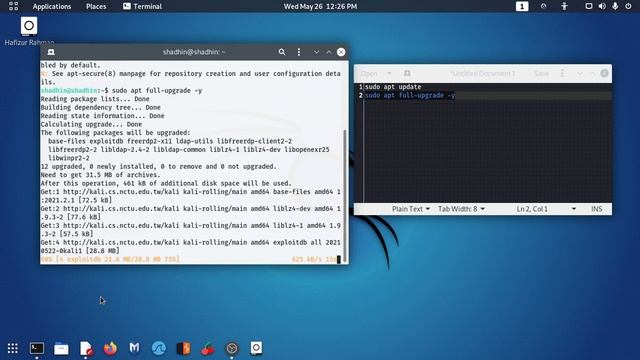
Task: Open Terminal from the dock
Action: [37, 348]
